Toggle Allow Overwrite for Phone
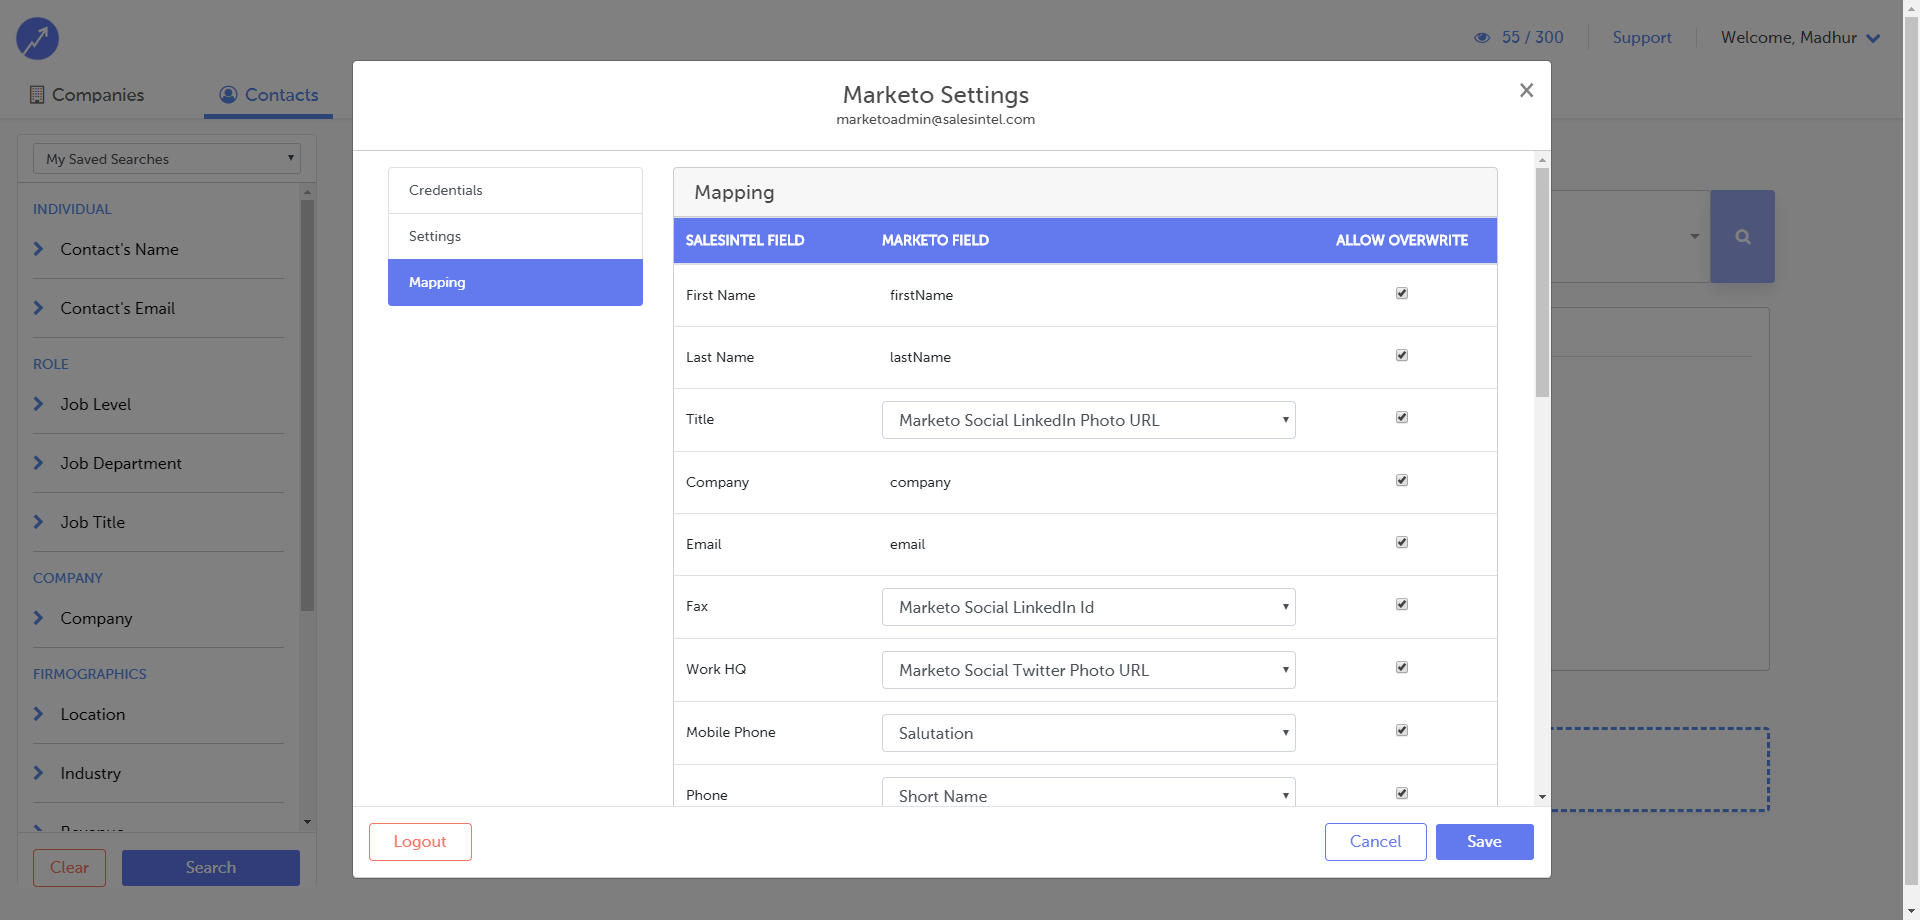The height and width of the screenshot is (920, 1920). coord(1402,793)
